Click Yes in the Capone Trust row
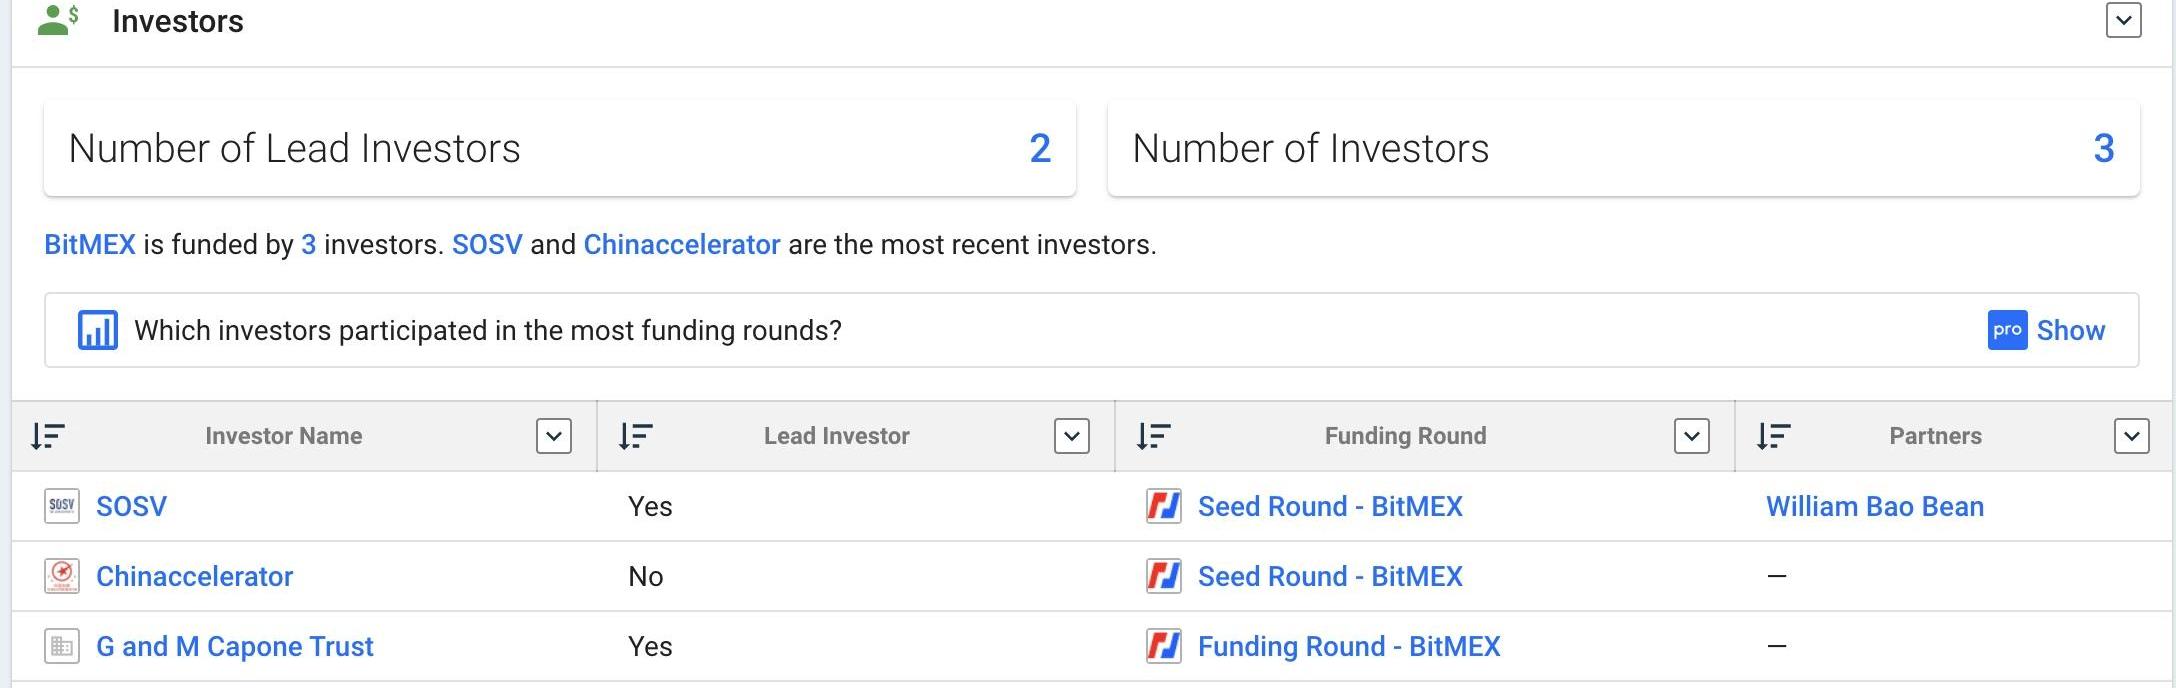 650,647
